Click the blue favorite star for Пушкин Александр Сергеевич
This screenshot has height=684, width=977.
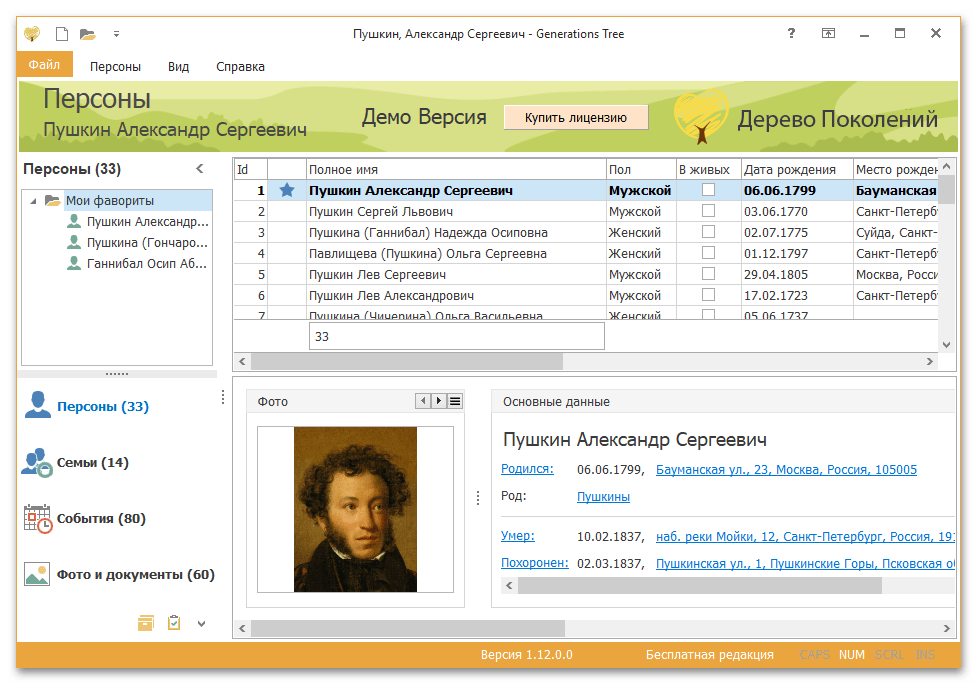[287, 190]
